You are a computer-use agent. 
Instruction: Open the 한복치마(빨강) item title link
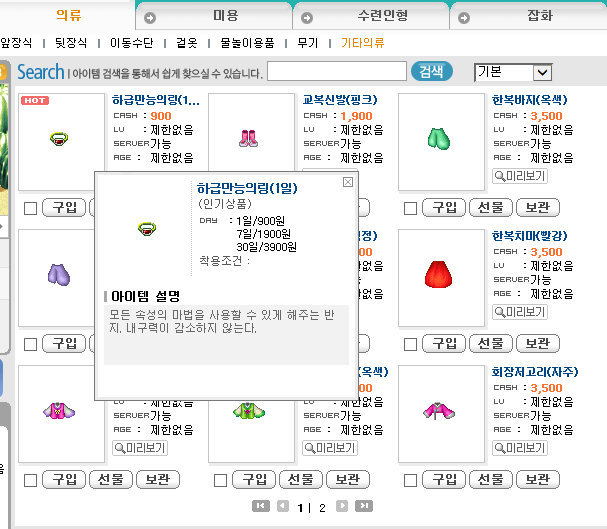529,236
